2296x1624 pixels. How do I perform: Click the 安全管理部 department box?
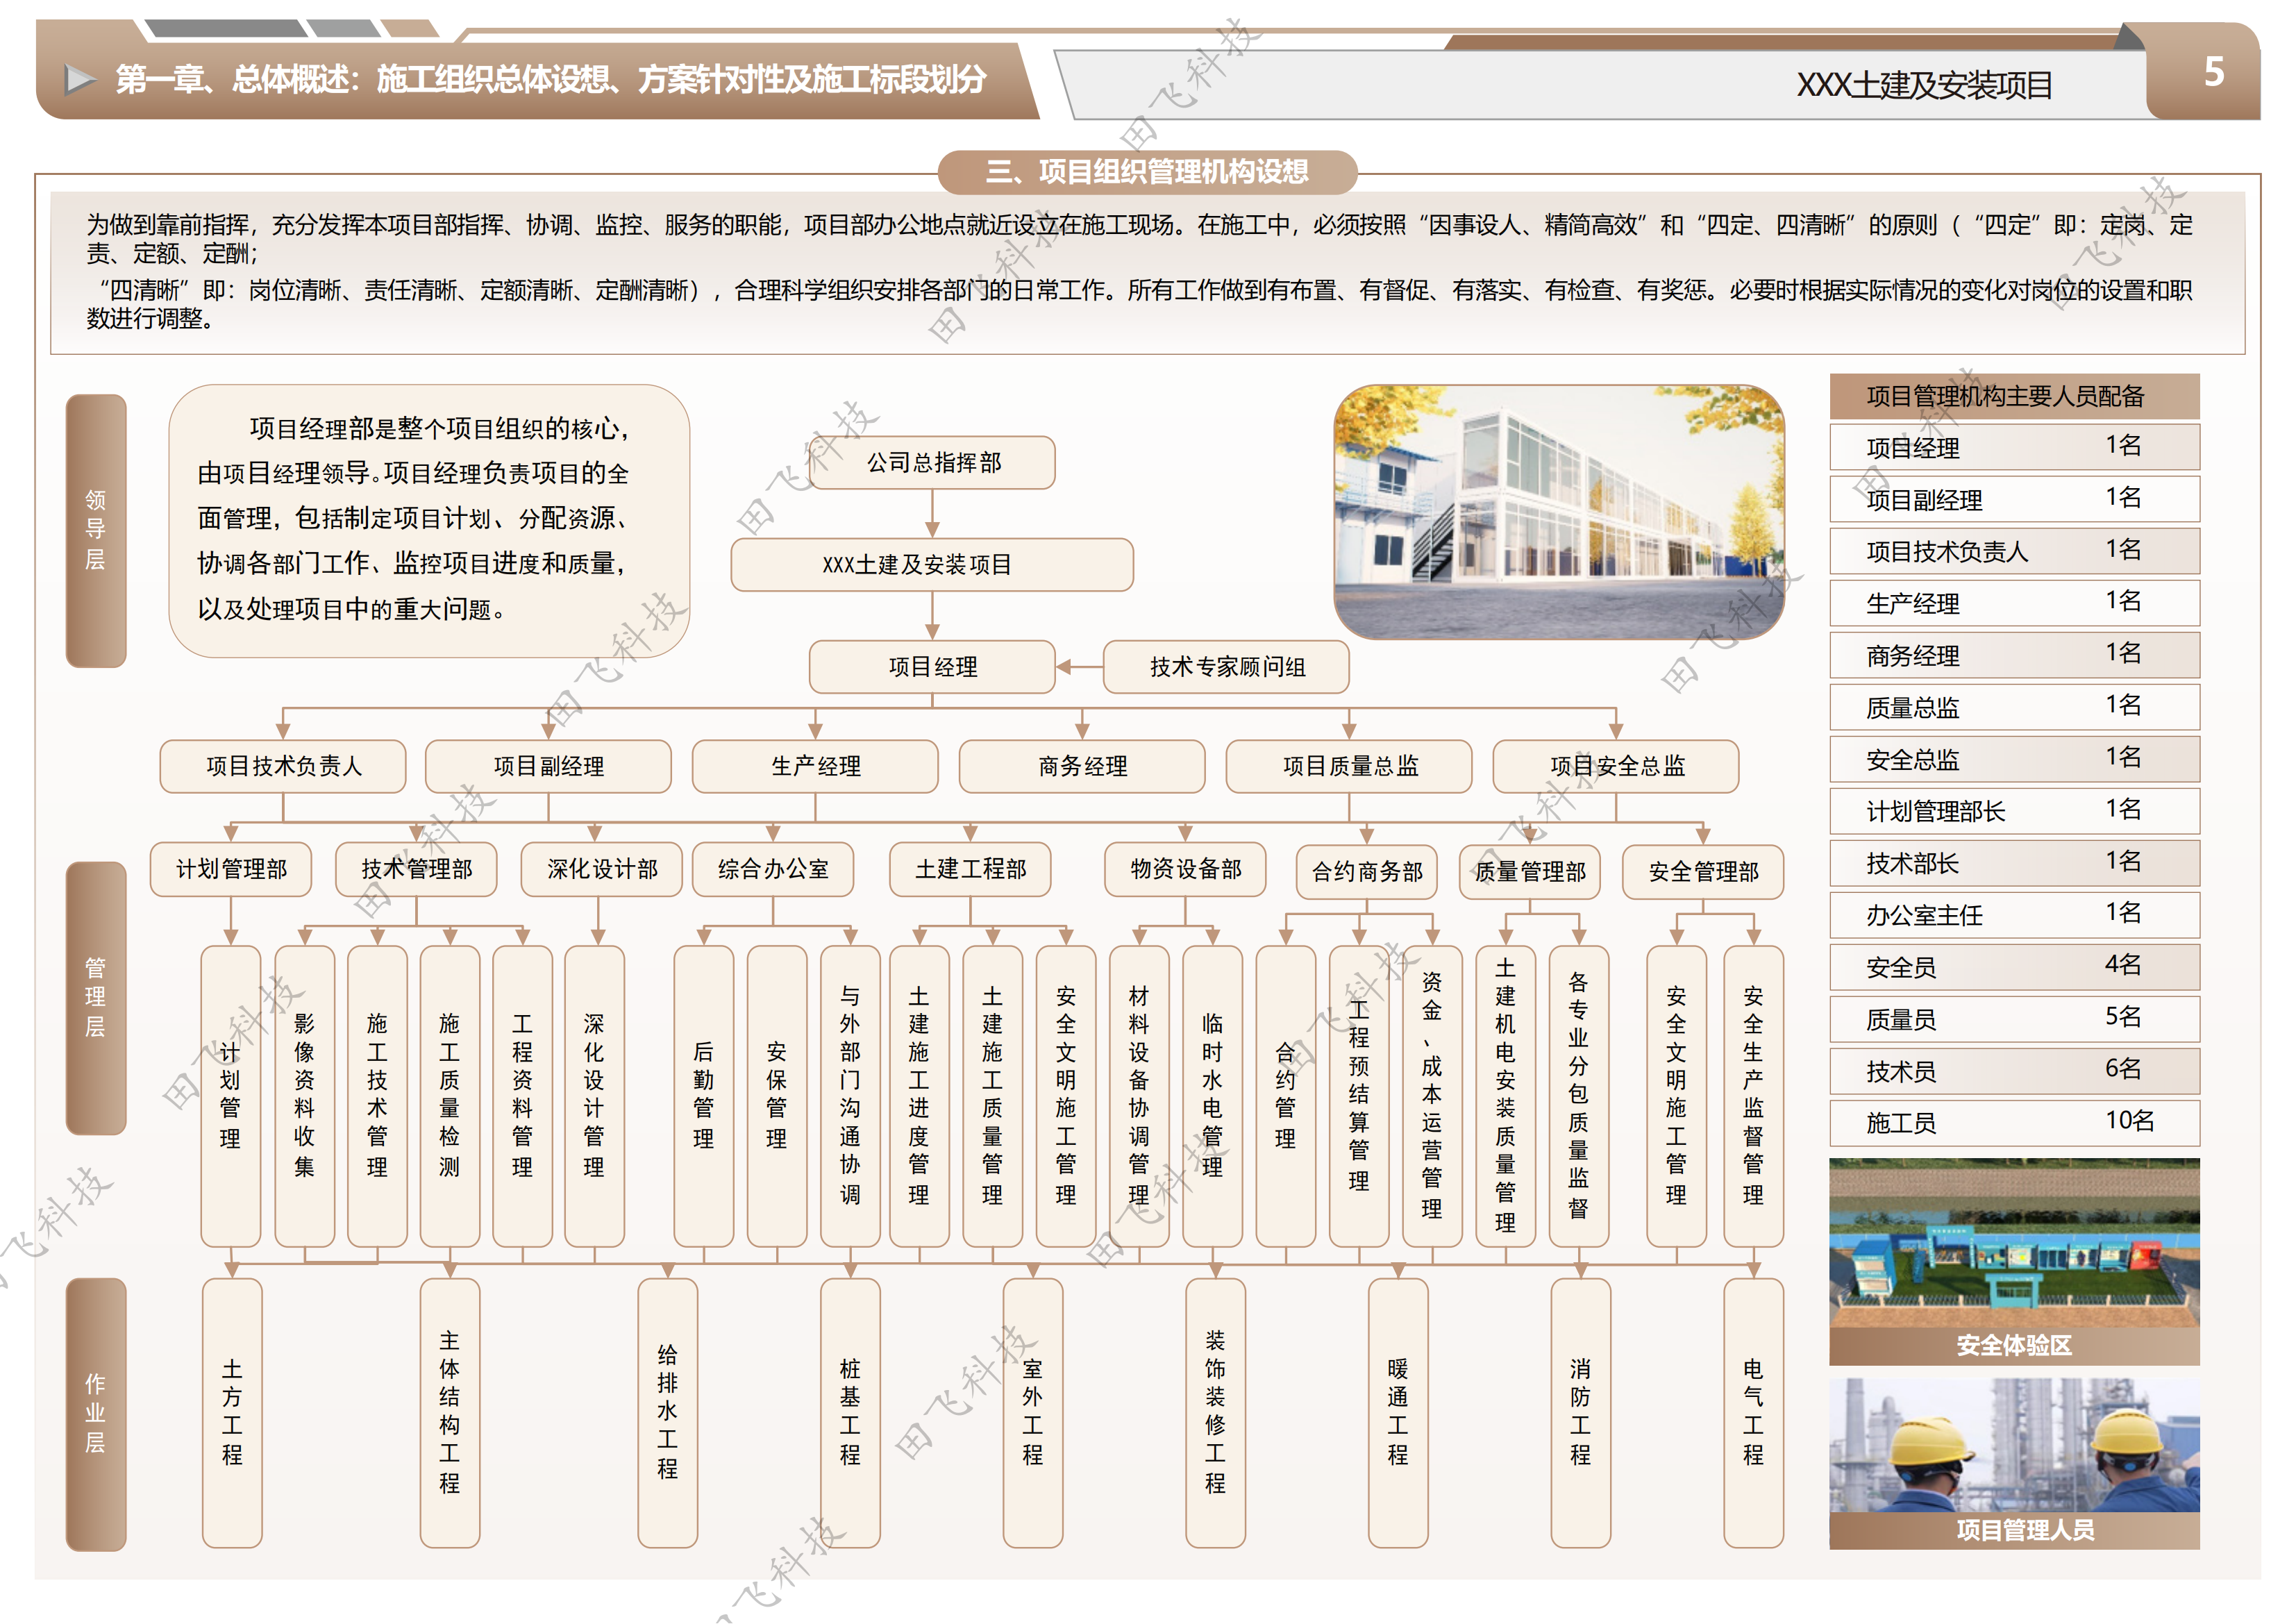pos(1703,872)
